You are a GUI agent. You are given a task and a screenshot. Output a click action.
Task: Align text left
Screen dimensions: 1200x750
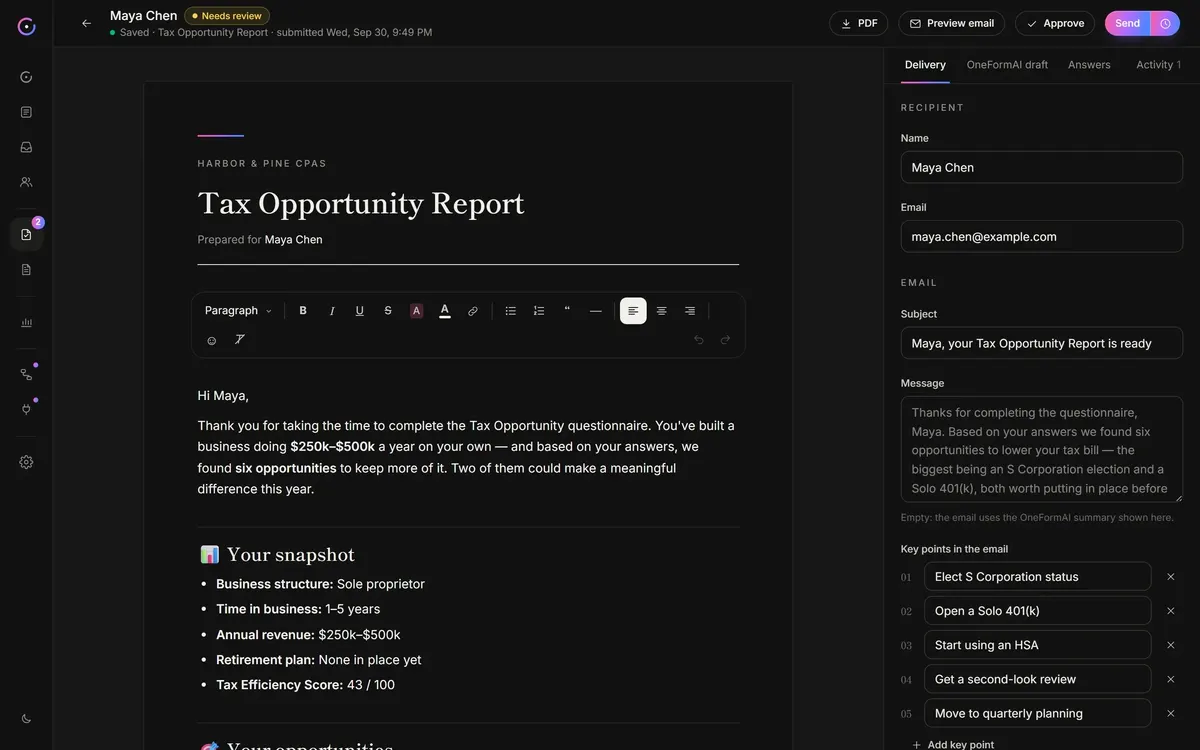click(633, 311)
